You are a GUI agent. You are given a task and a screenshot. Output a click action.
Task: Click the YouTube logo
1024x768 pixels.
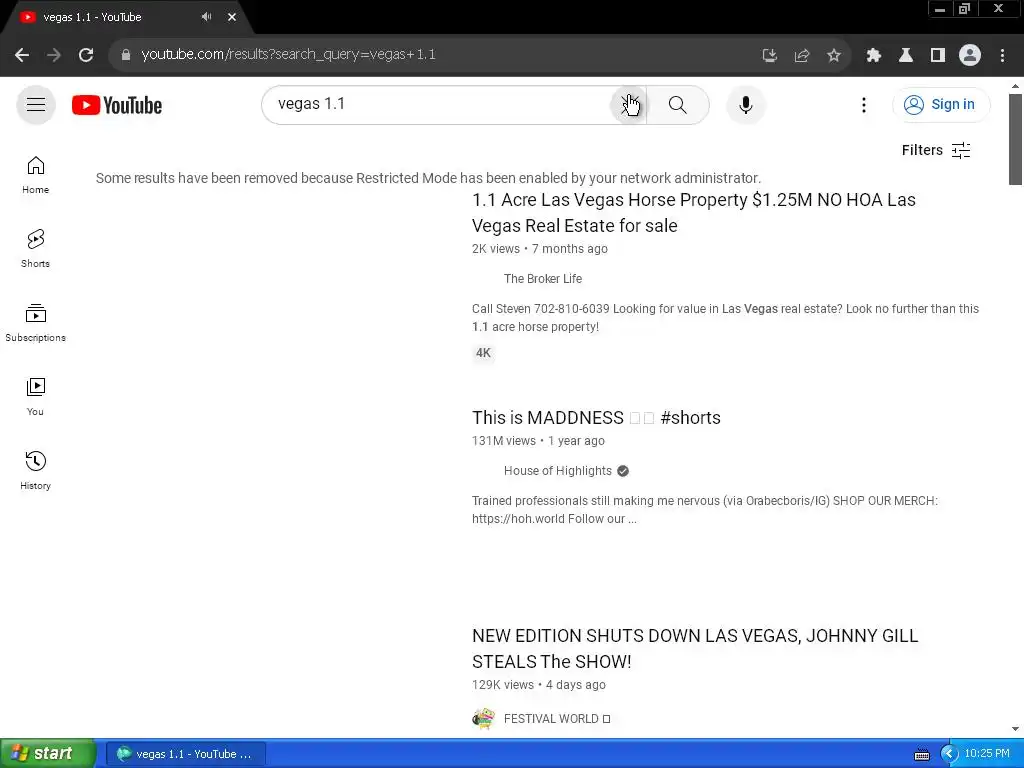tap(117, 105)
